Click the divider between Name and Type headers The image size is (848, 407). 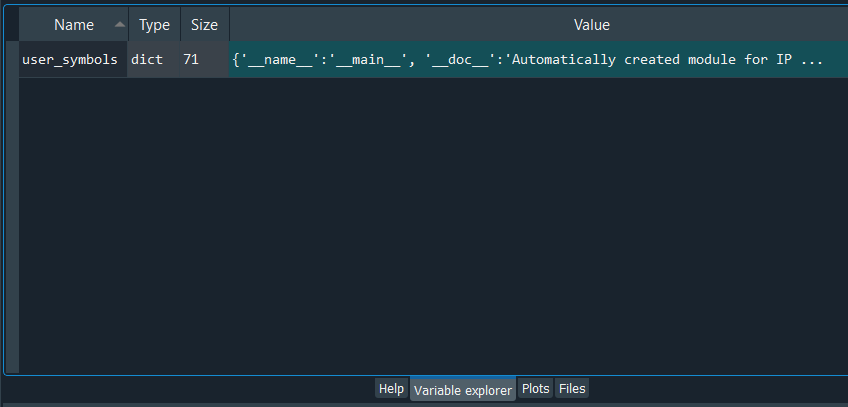128,24
